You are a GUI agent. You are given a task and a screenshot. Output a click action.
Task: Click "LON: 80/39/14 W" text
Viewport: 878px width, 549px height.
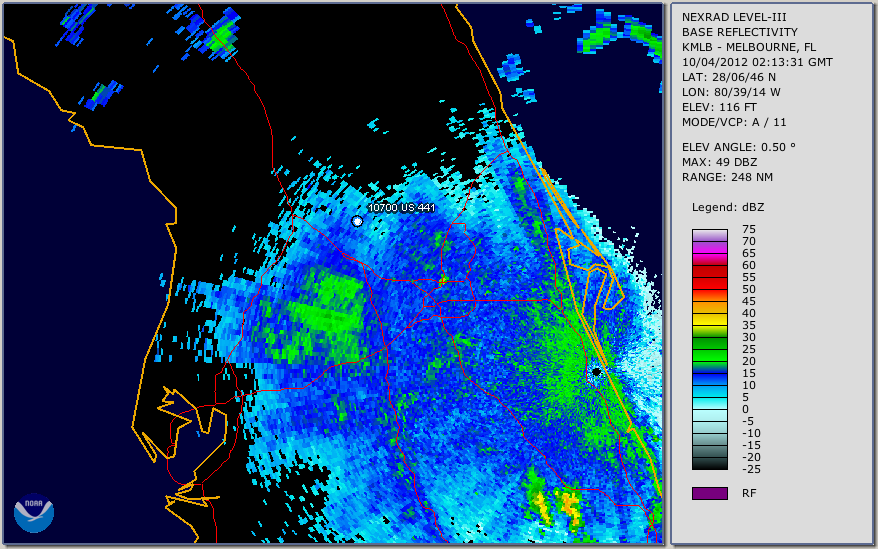coord(731,92)
